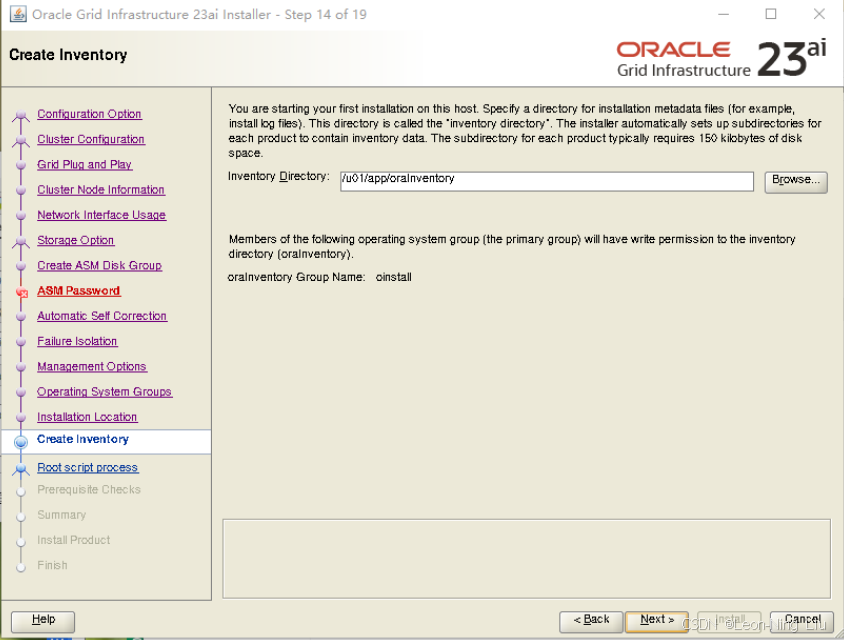Viewport: 844px width, 640px height.
Task: Proceed with the Next button
Action: tap(657, 621)
